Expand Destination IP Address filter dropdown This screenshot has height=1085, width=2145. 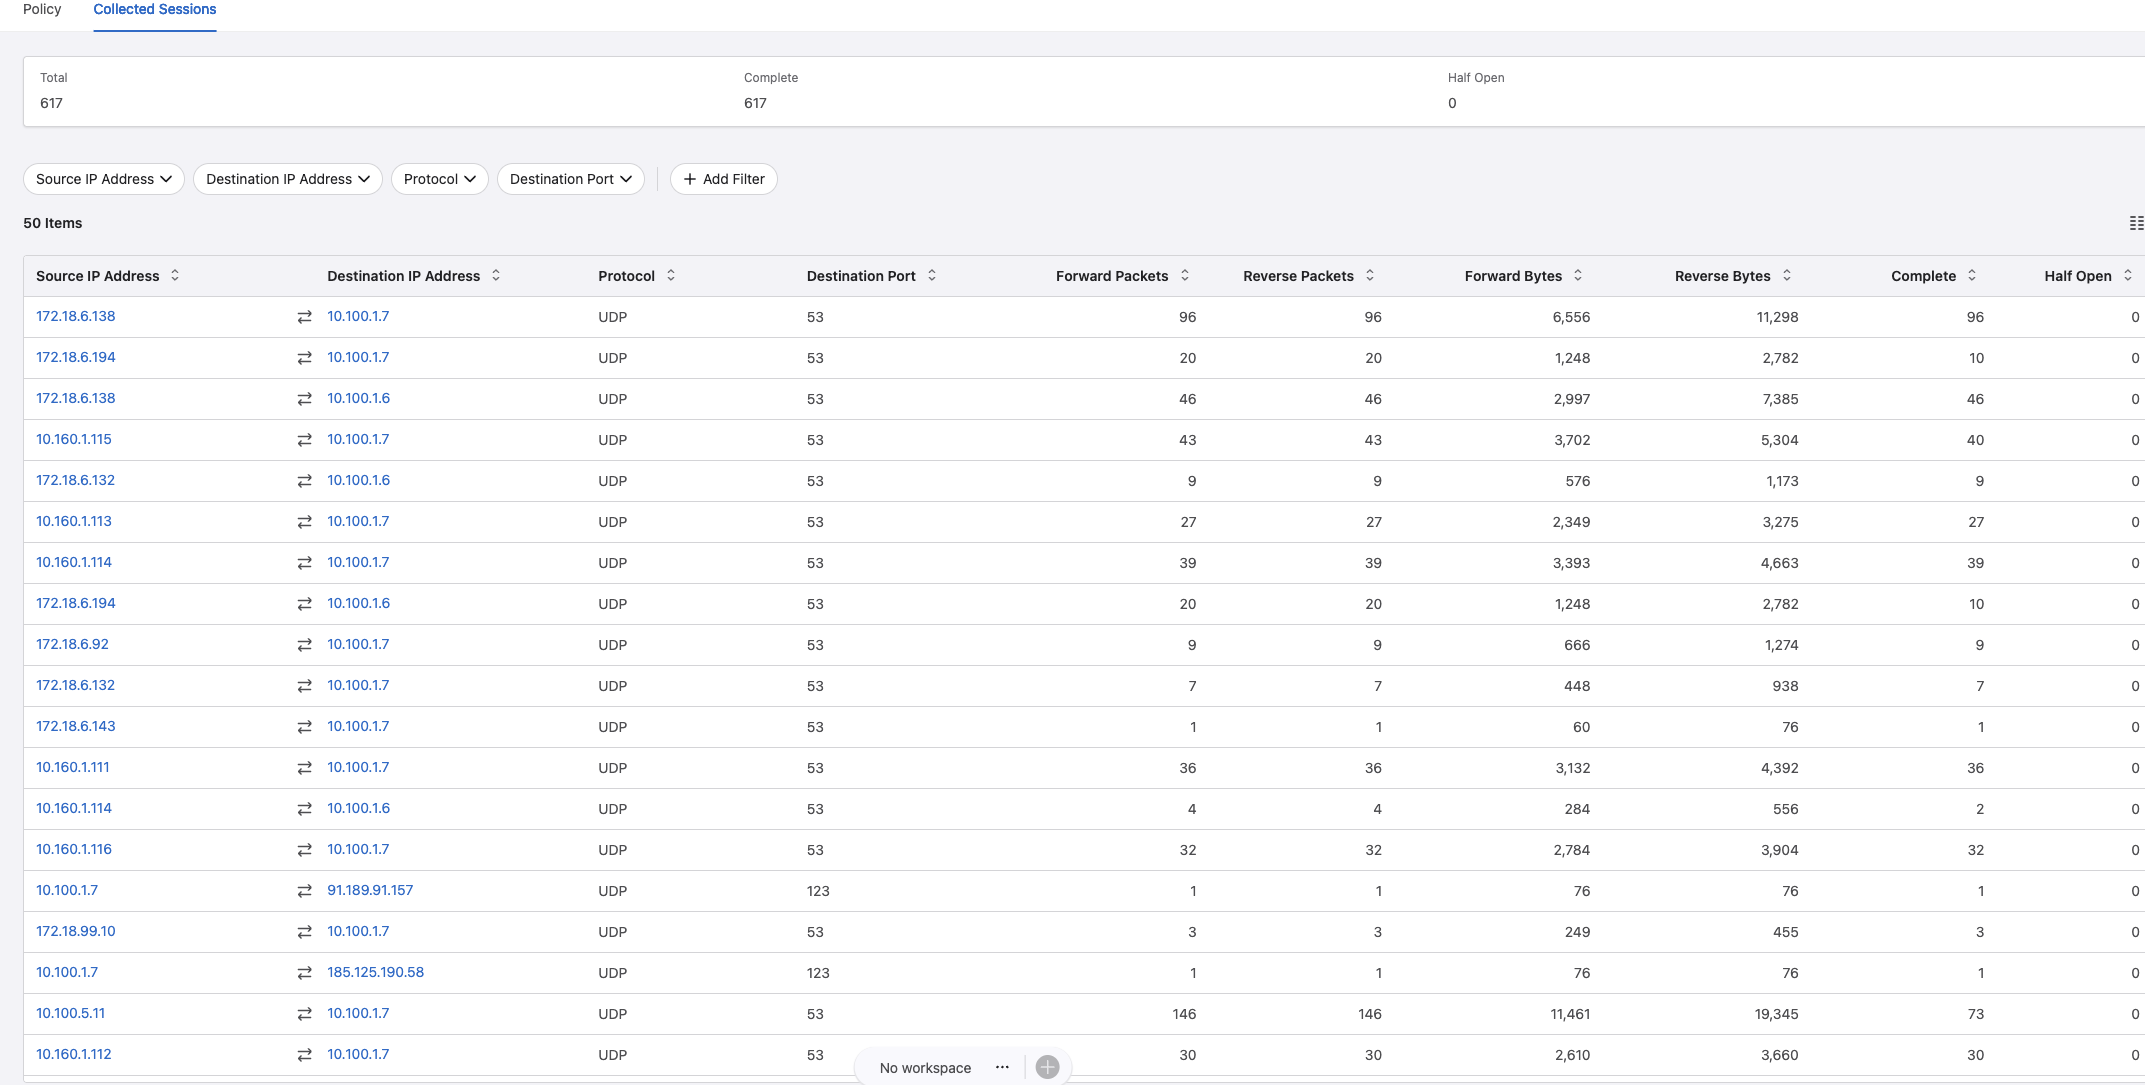tap(288, 179)
